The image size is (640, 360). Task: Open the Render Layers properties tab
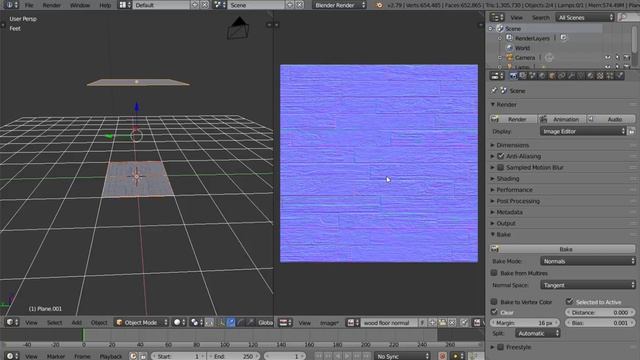point(523,76)
